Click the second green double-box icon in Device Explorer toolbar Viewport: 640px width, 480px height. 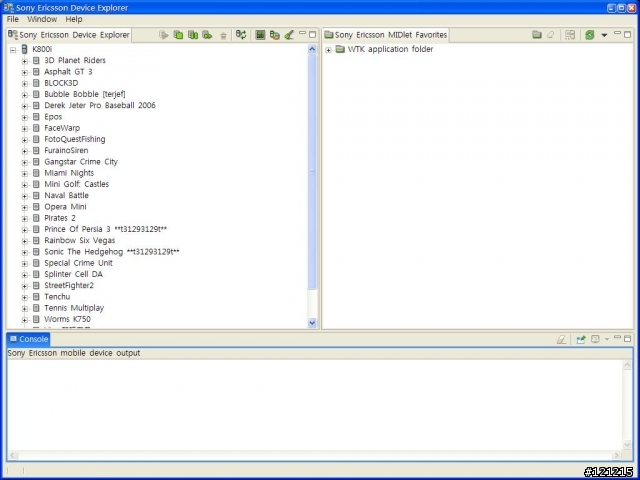(x=193, y=35)
